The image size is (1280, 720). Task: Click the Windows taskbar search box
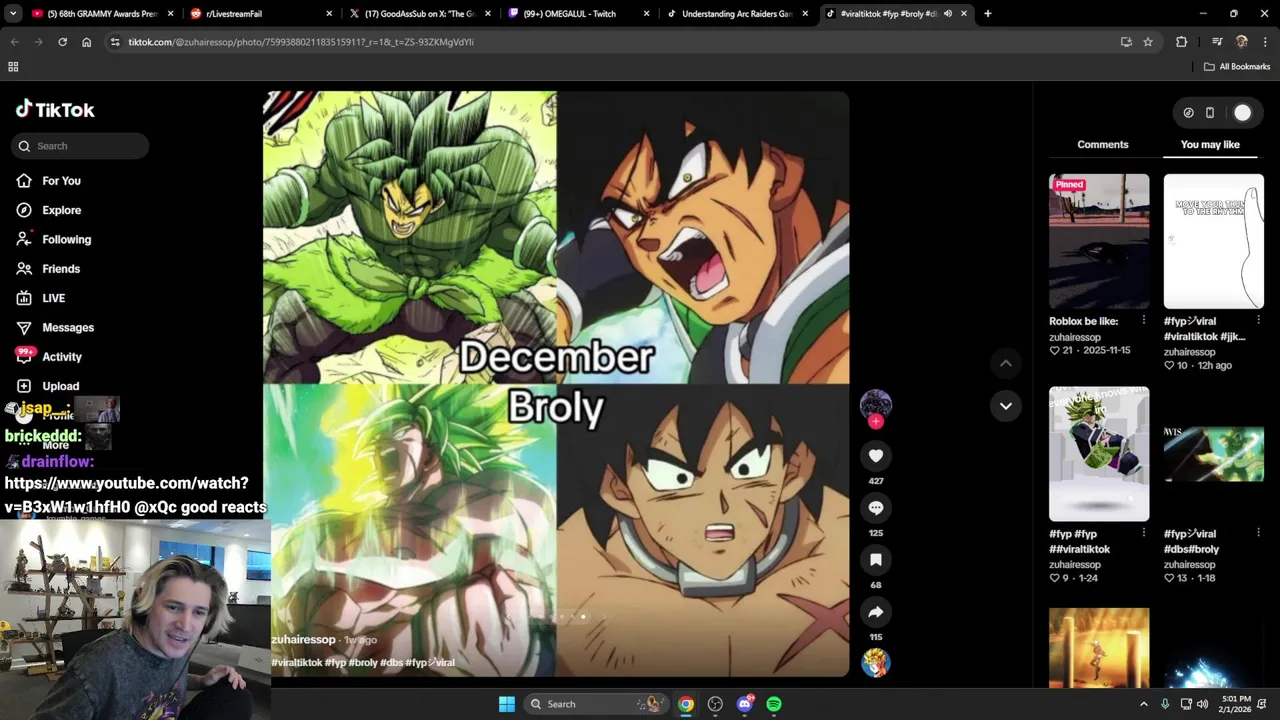click(595, 704)
